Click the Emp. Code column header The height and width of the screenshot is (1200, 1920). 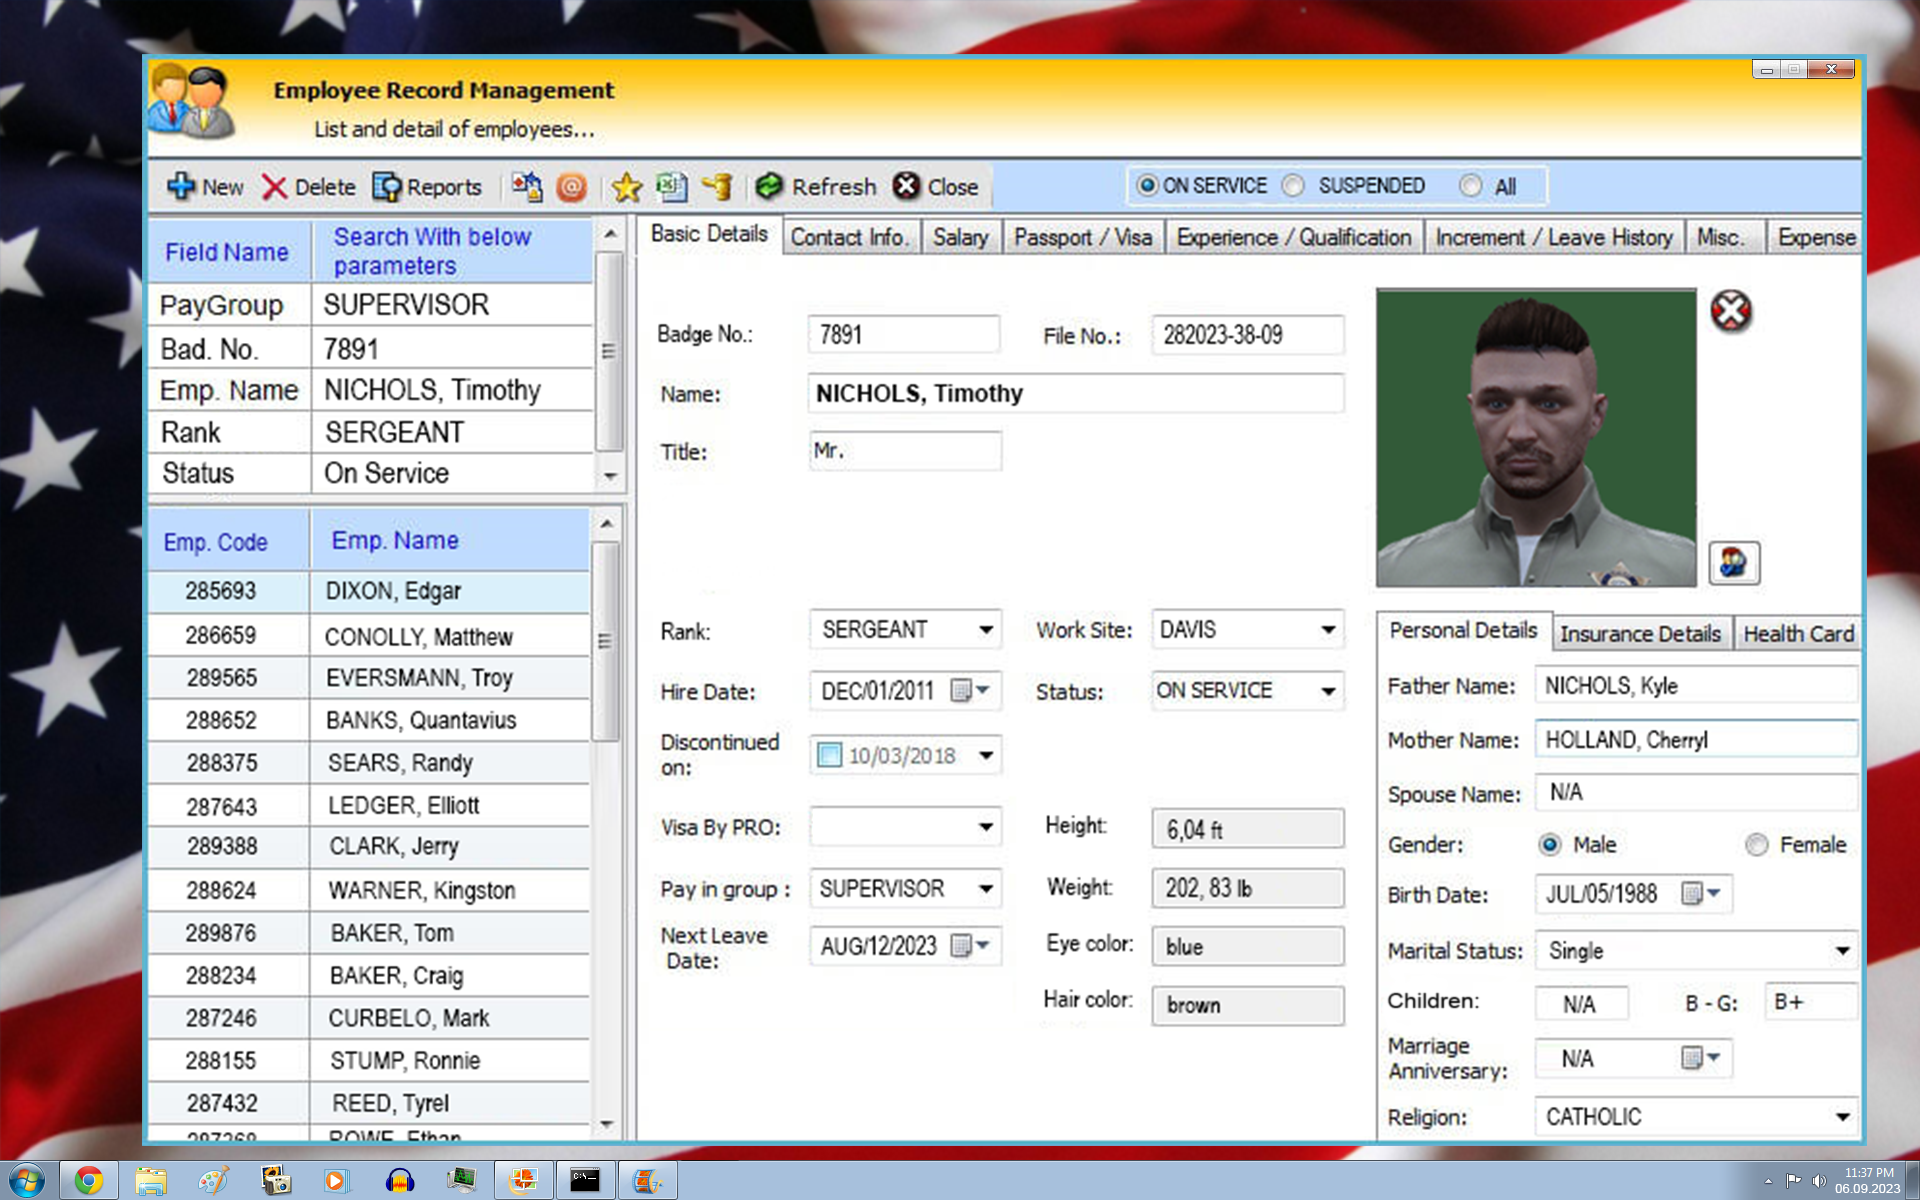pos(229,540)
